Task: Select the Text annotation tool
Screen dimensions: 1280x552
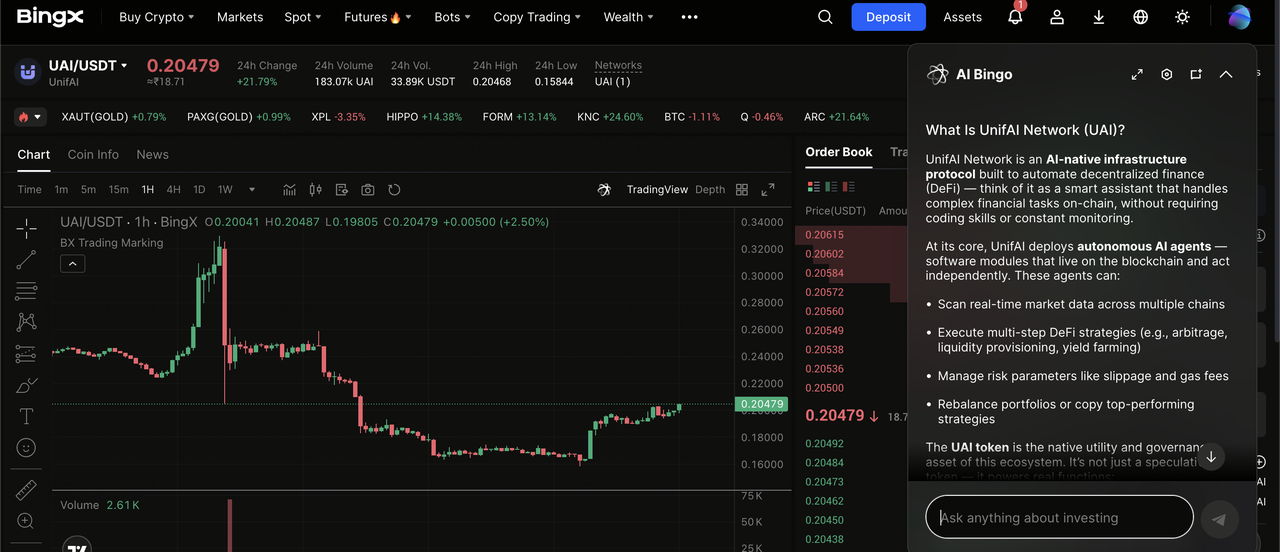Action: 26,416
